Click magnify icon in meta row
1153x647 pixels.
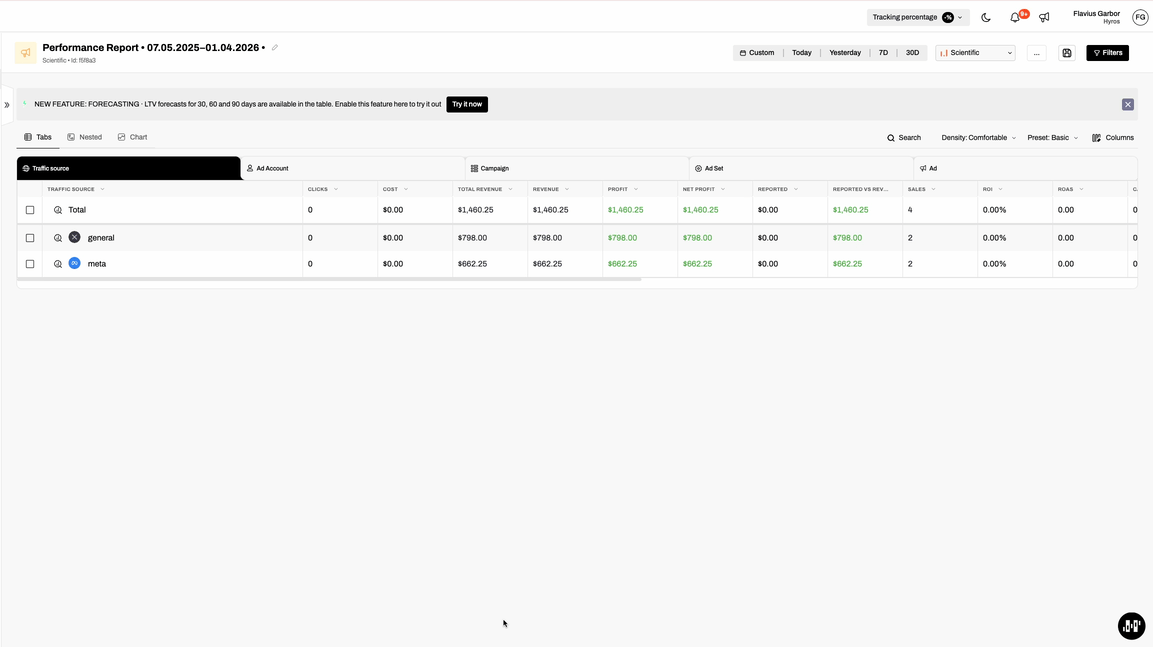[x=58, y=264]
